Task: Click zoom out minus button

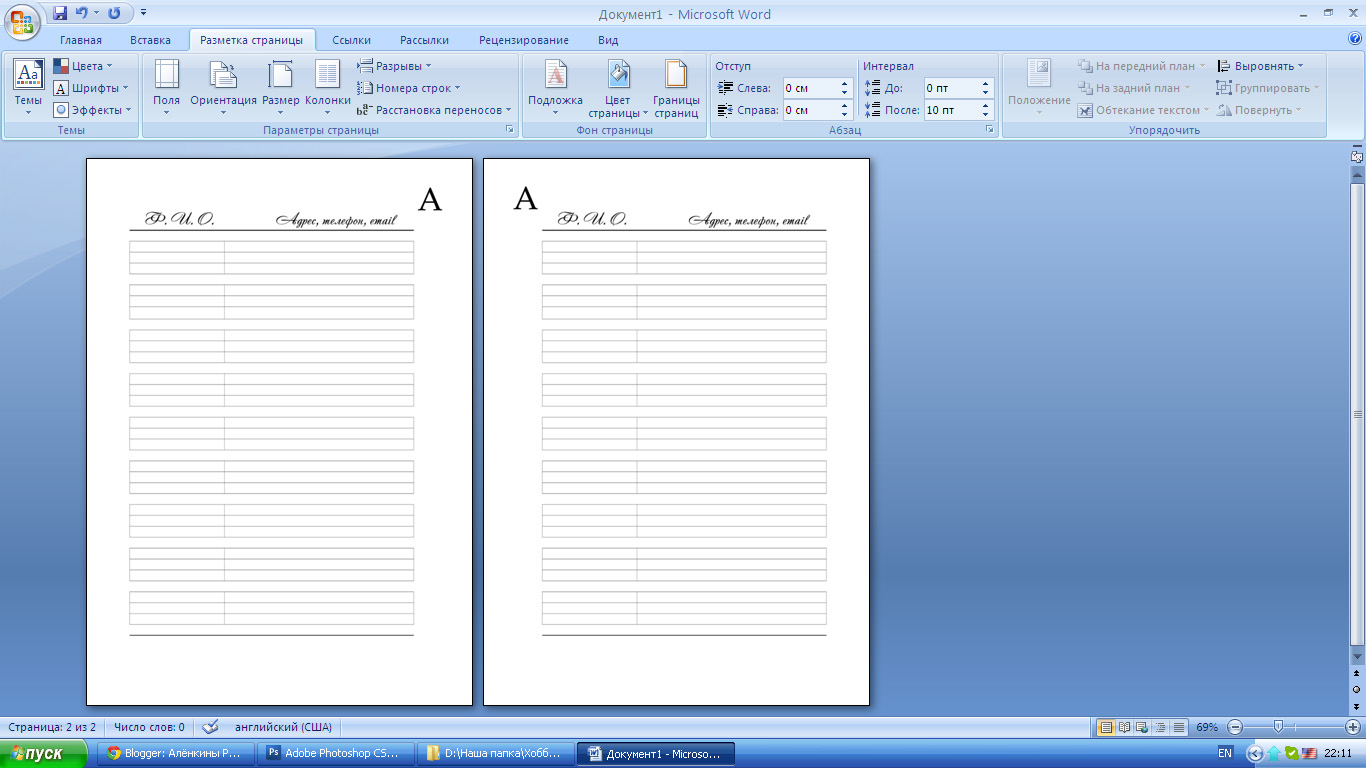Action: coord(1236,727)
